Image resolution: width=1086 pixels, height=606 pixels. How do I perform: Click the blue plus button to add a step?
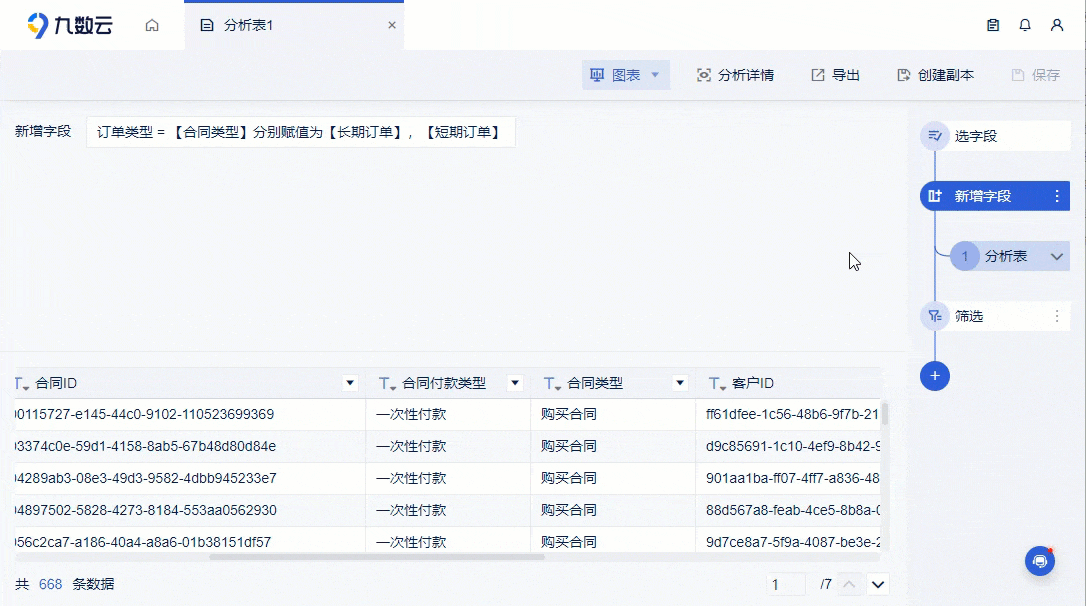pos(934,376)
